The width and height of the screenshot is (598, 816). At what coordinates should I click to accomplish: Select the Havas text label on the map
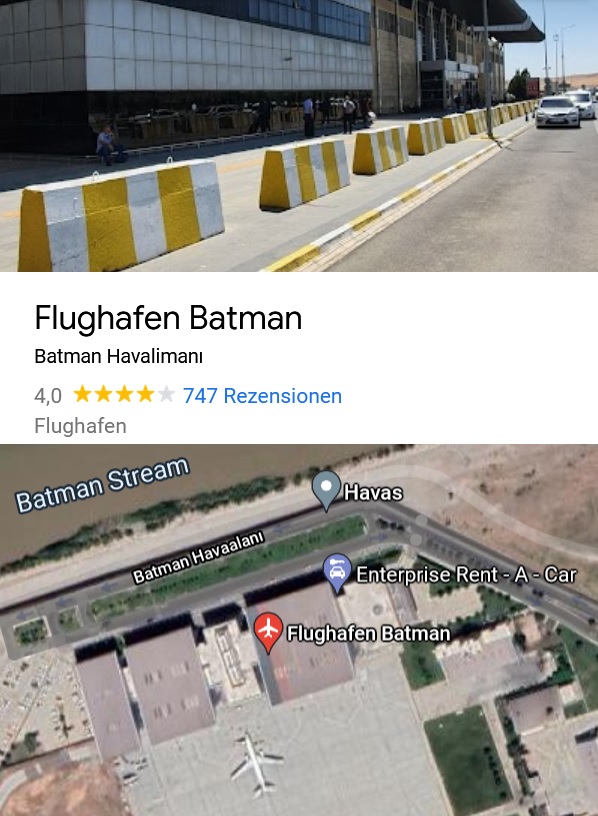point(373,492)
